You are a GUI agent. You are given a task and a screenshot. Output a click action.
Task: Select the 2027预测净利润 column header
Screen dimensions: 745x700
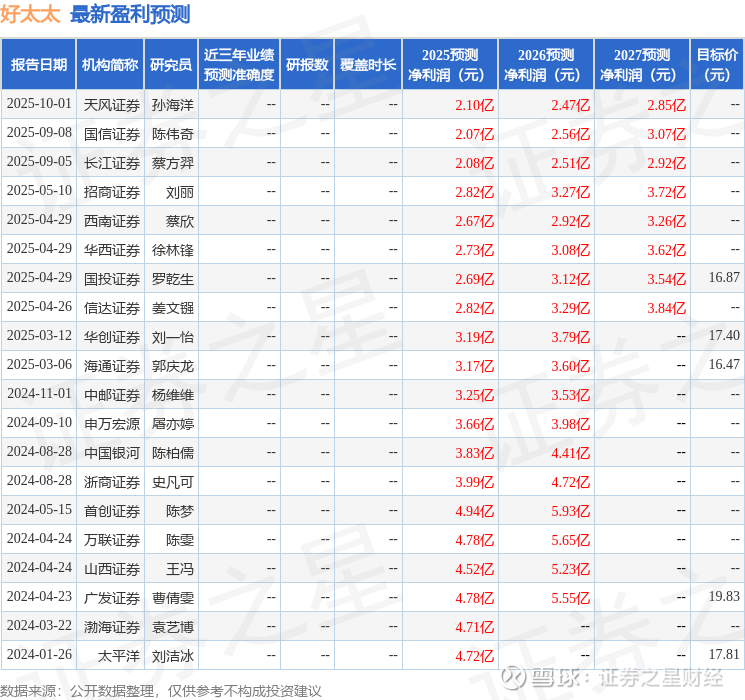pos(642,65)
